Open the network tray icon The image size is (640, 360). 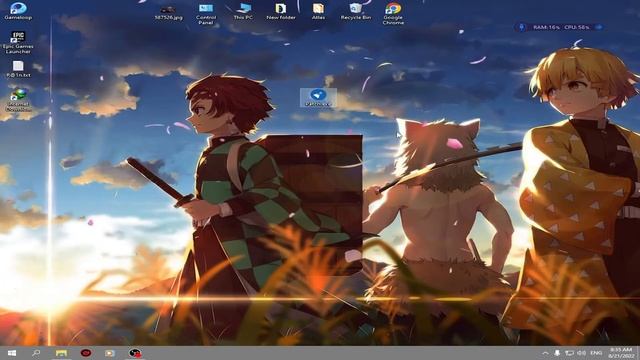(x=569, y=353)
